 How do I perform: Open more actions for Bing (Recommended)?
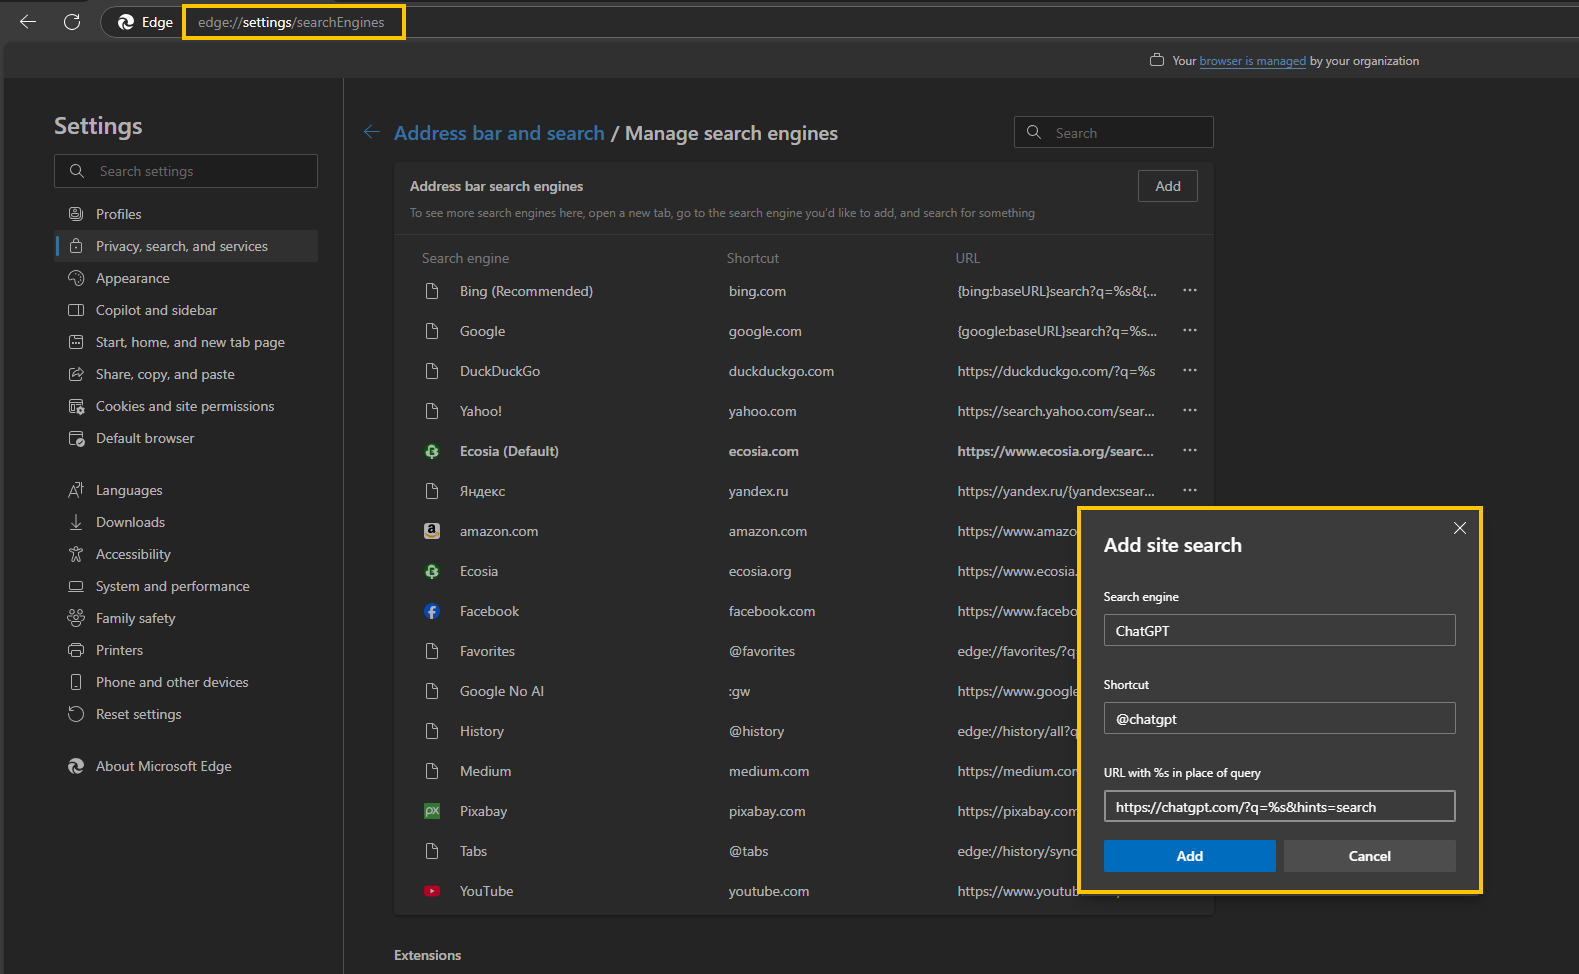click(1190, 291)
